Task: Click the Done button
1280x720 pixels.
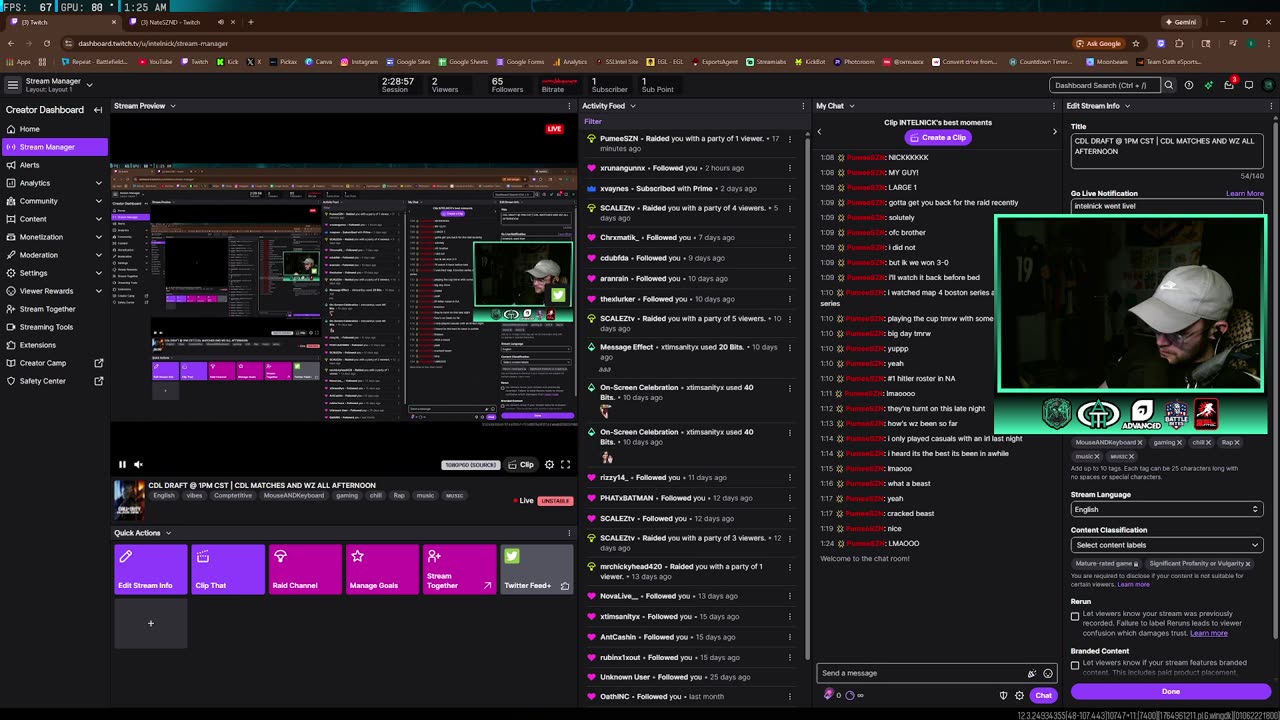Action: (1171, 692)
